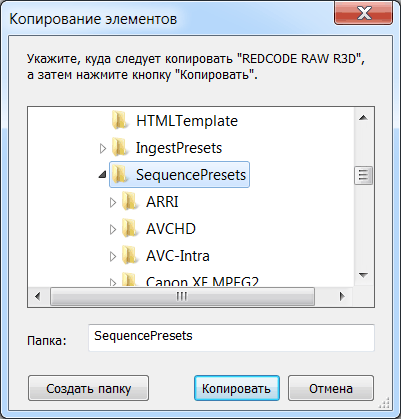Viewport: 401px width, 419px height.
Task: Expand the ARRI folder node
Action: [113, 202]
